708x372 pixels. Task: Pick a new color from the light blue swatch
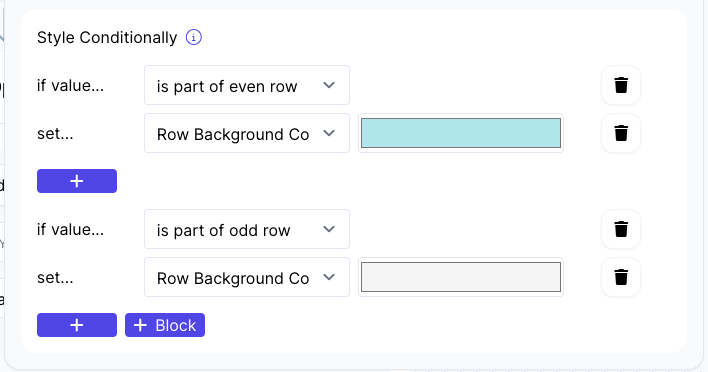pos(461,133)
